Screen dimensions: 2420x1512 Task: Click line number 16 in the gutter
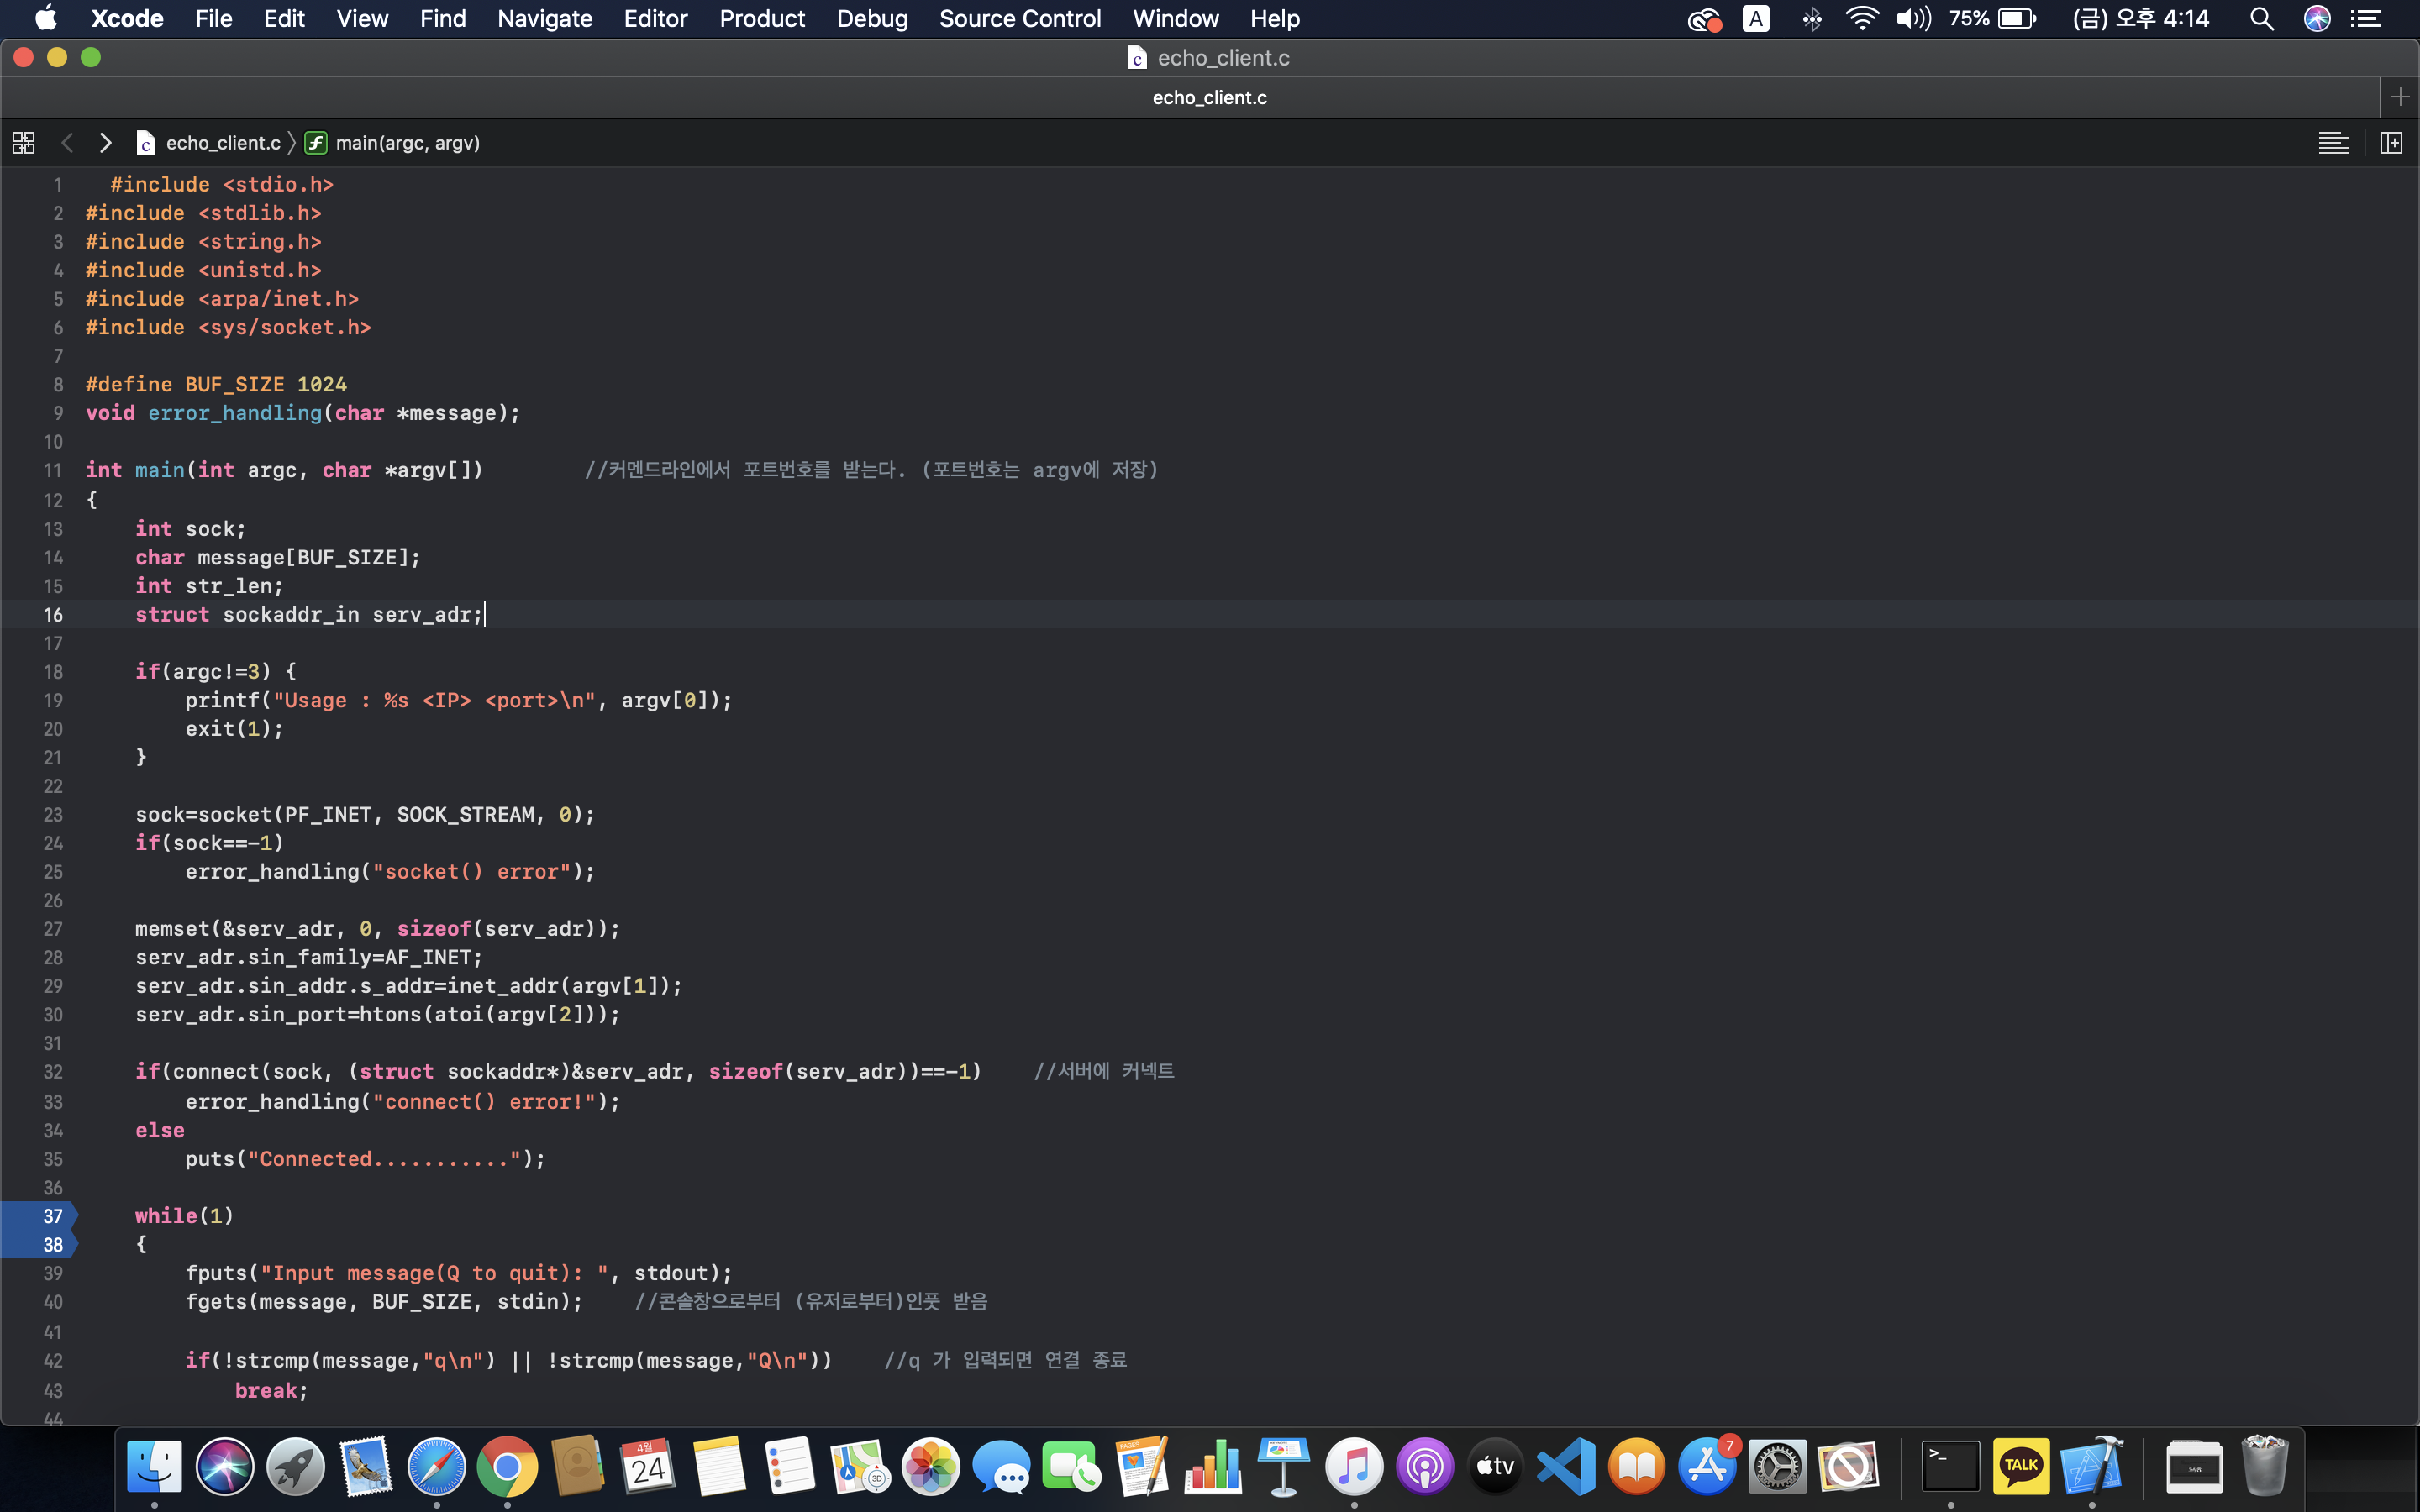coord(53,615)
